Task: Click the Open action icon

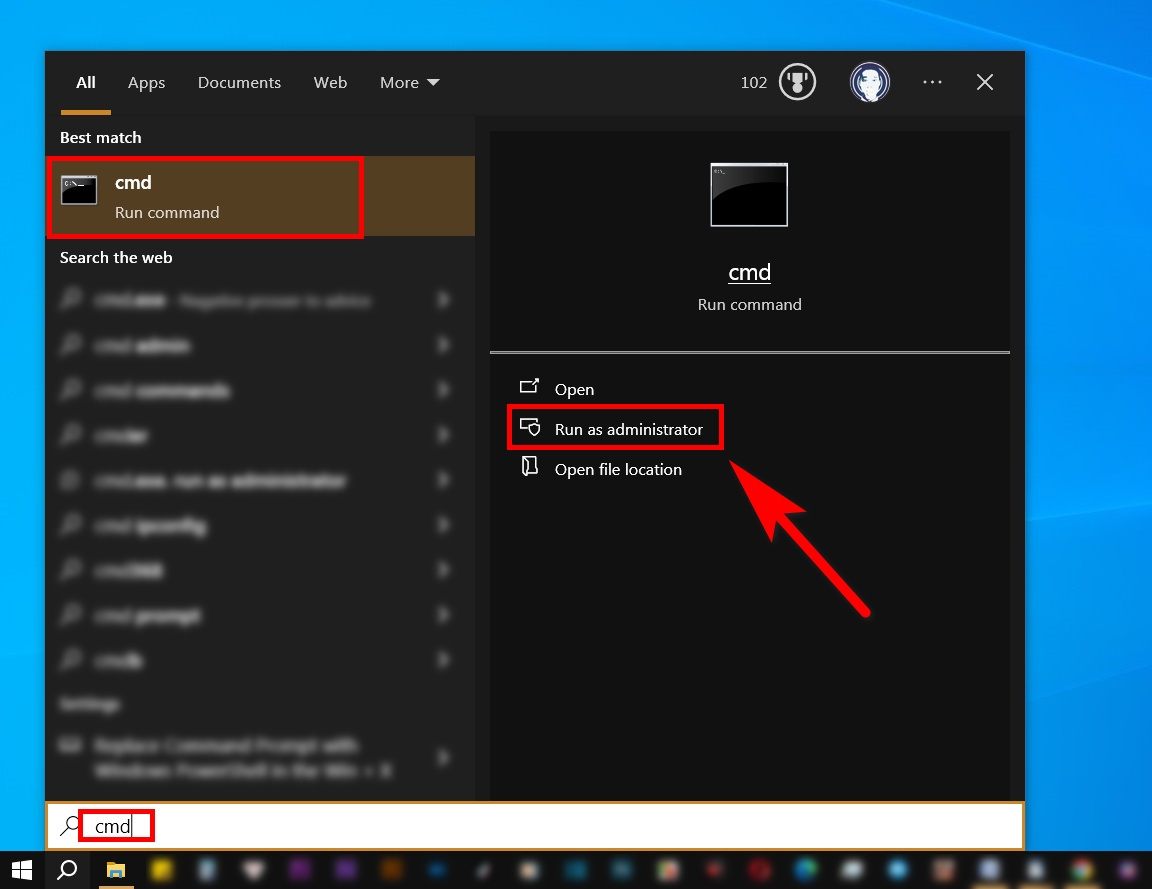Action: [530, 386]
